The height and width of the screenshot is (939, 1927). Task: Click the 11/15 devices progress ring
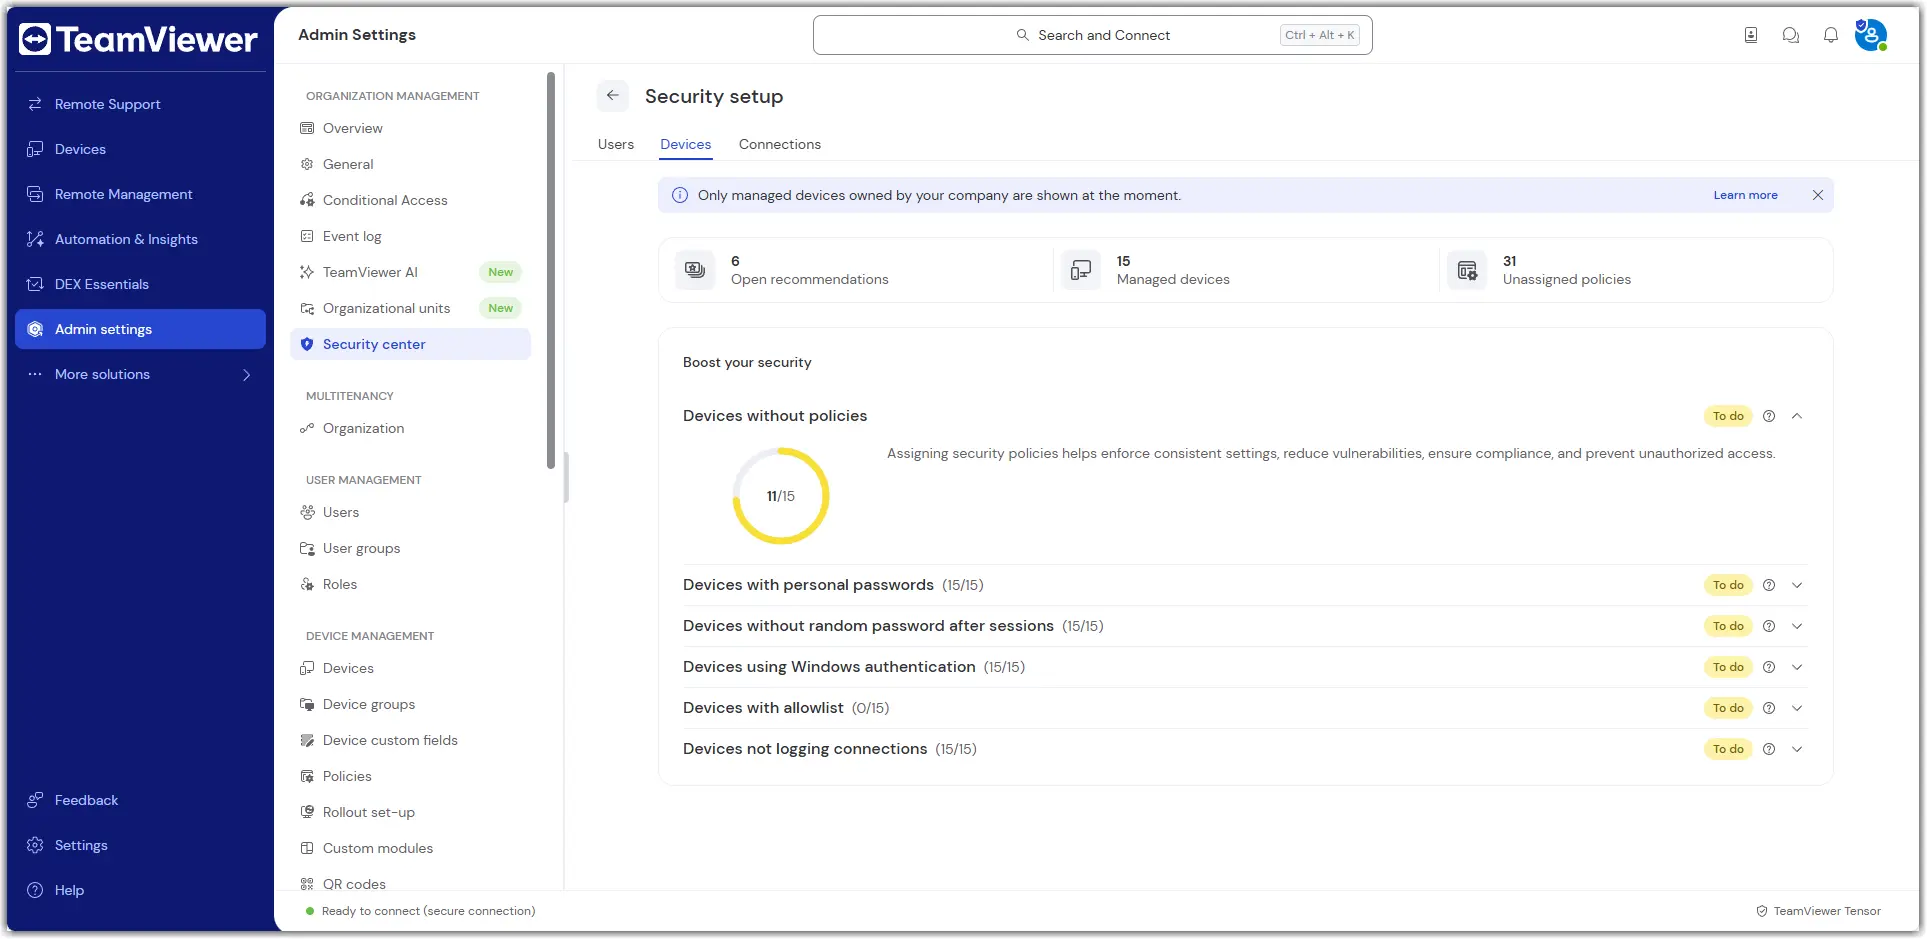click(x=781, y=496)
